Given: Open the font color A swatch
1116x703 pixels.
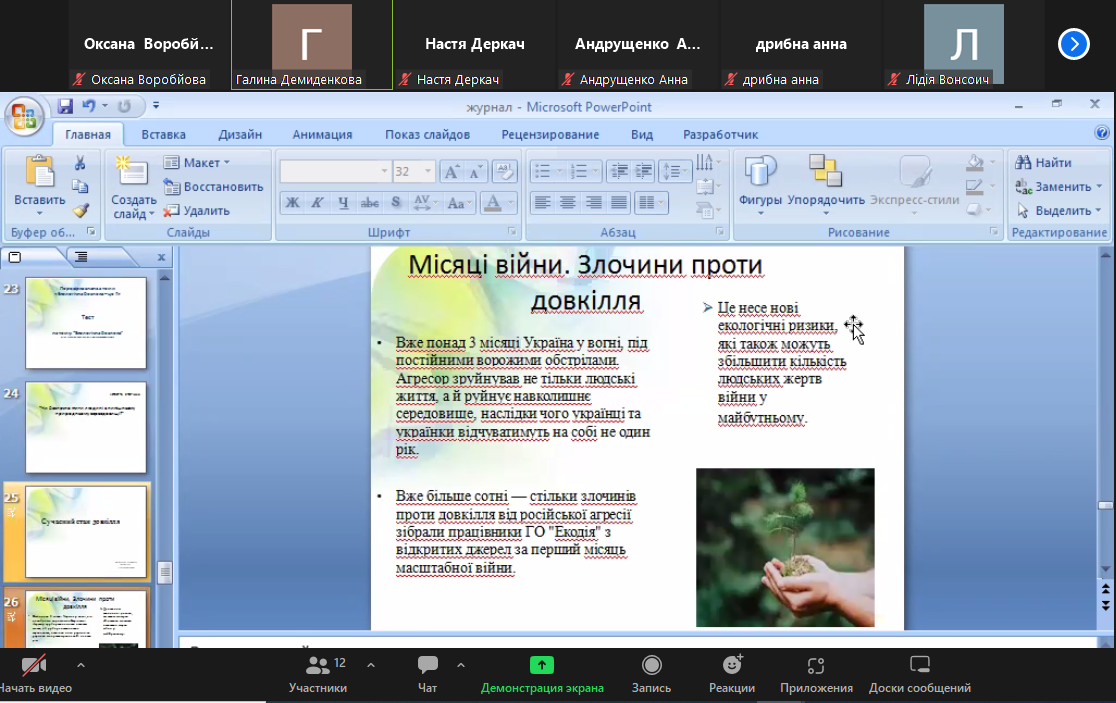Looking at the screenshot, I should point(492,203).
